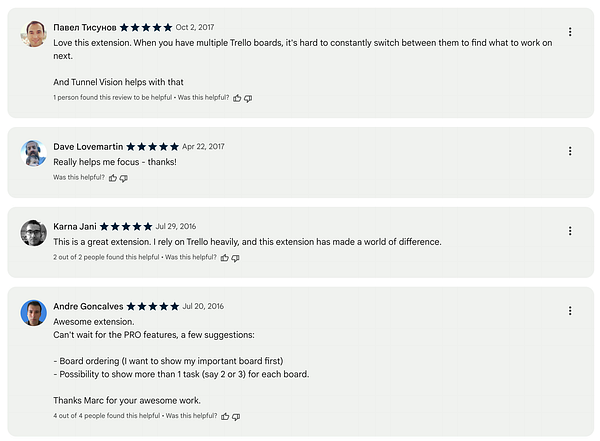600x441 pixels.
Task: Click Павел Тисунов's profile picture
Action: click(34, 34)
